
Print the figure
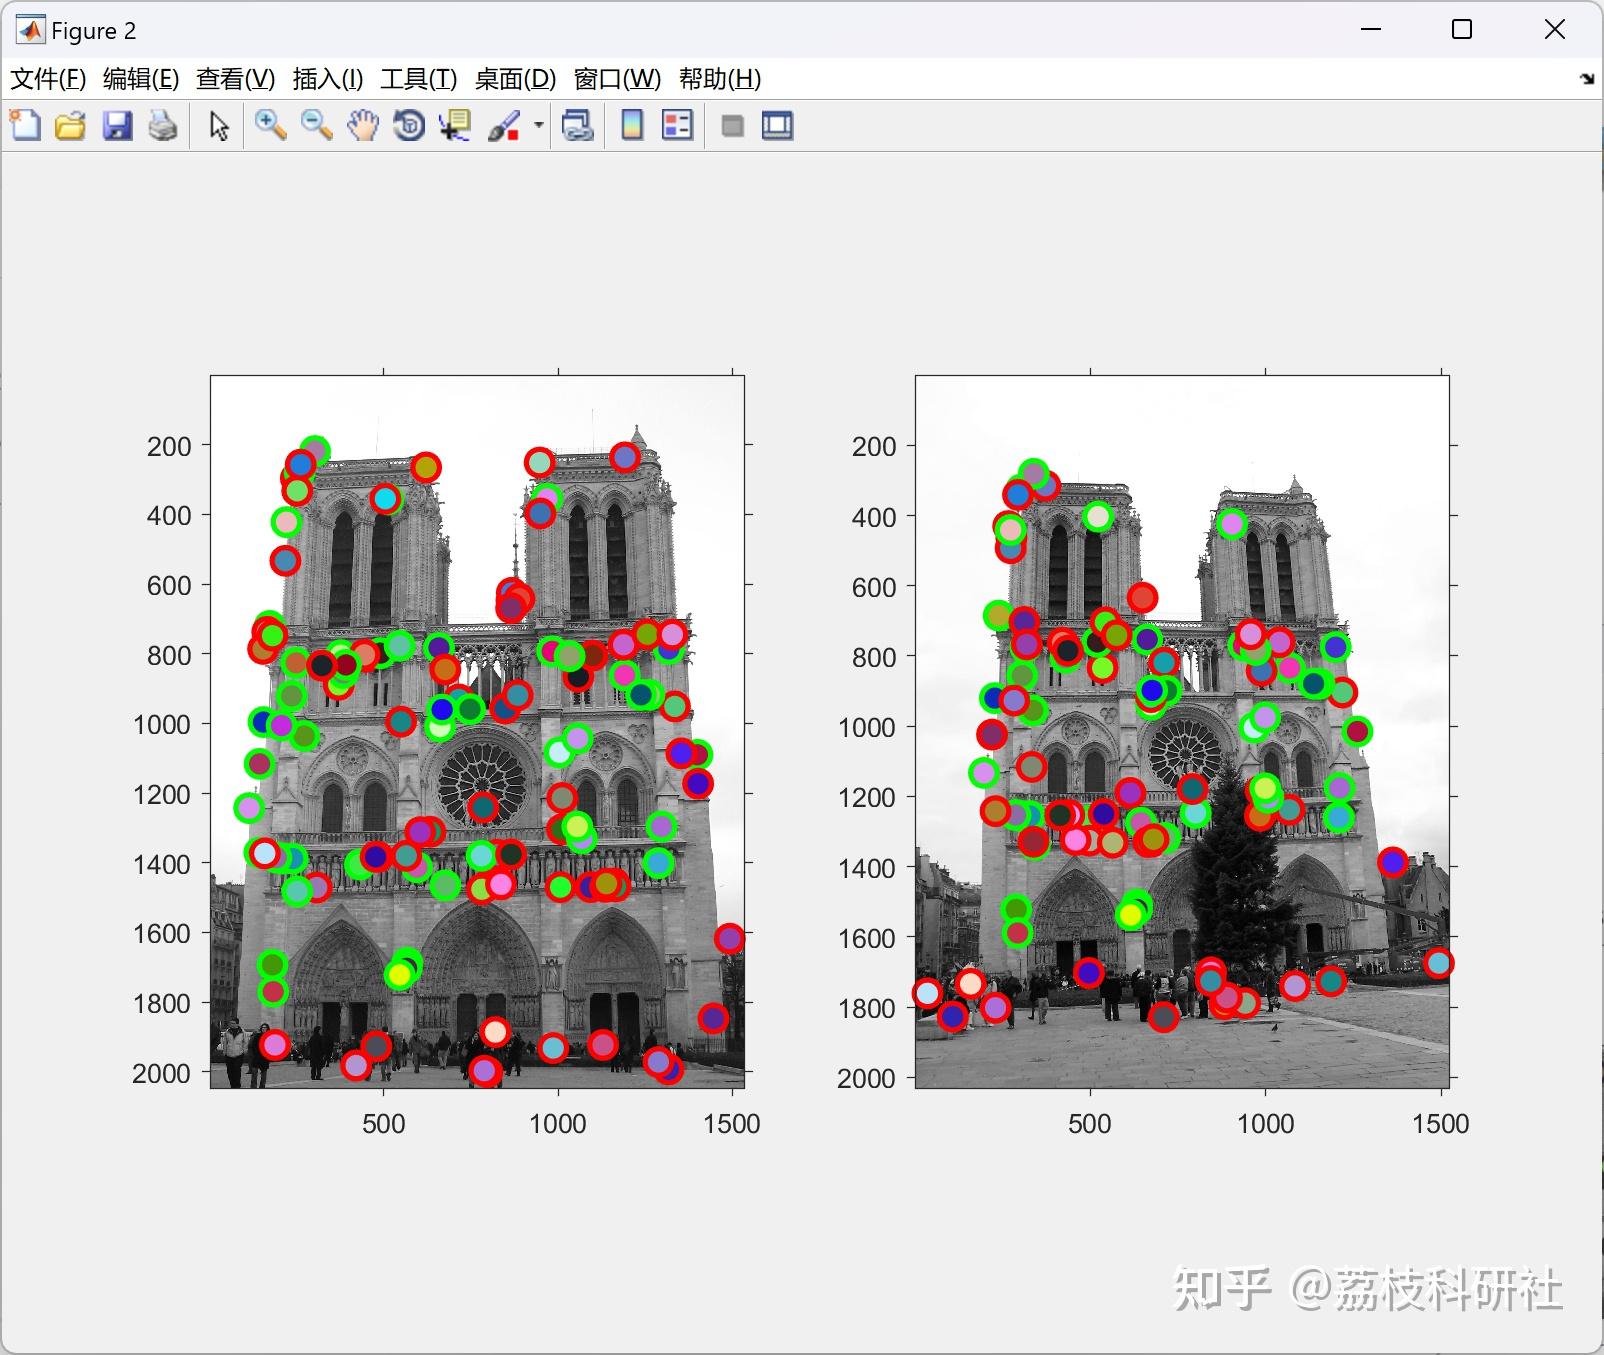click(x=162, y=125)
